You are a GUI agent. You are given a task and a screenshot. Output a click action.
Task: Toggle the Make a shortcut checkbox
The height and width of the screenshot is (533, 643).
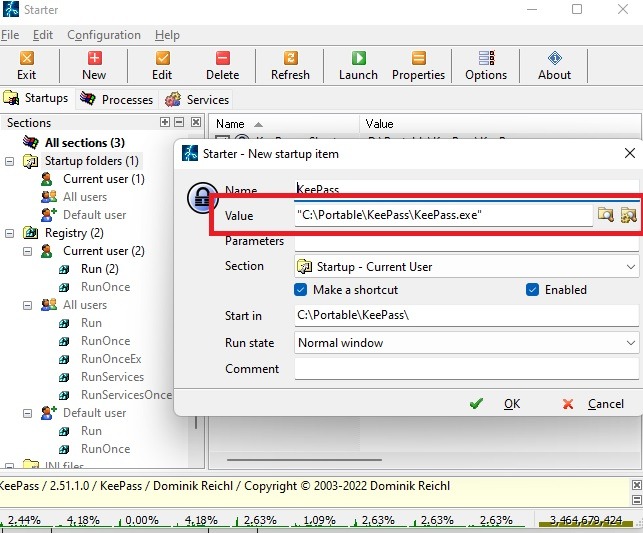pos(300,290)
